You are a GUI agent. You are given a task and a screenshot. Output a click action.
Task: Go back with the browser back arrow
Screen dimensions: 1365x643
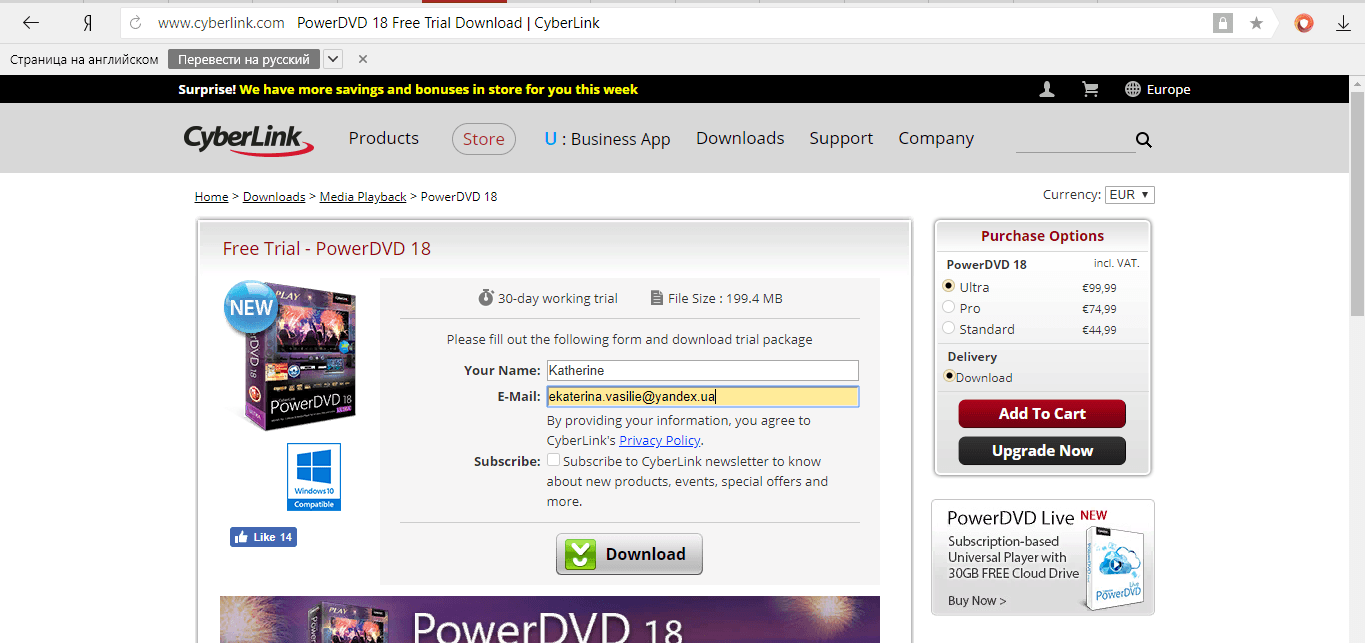tap(30, 23)
